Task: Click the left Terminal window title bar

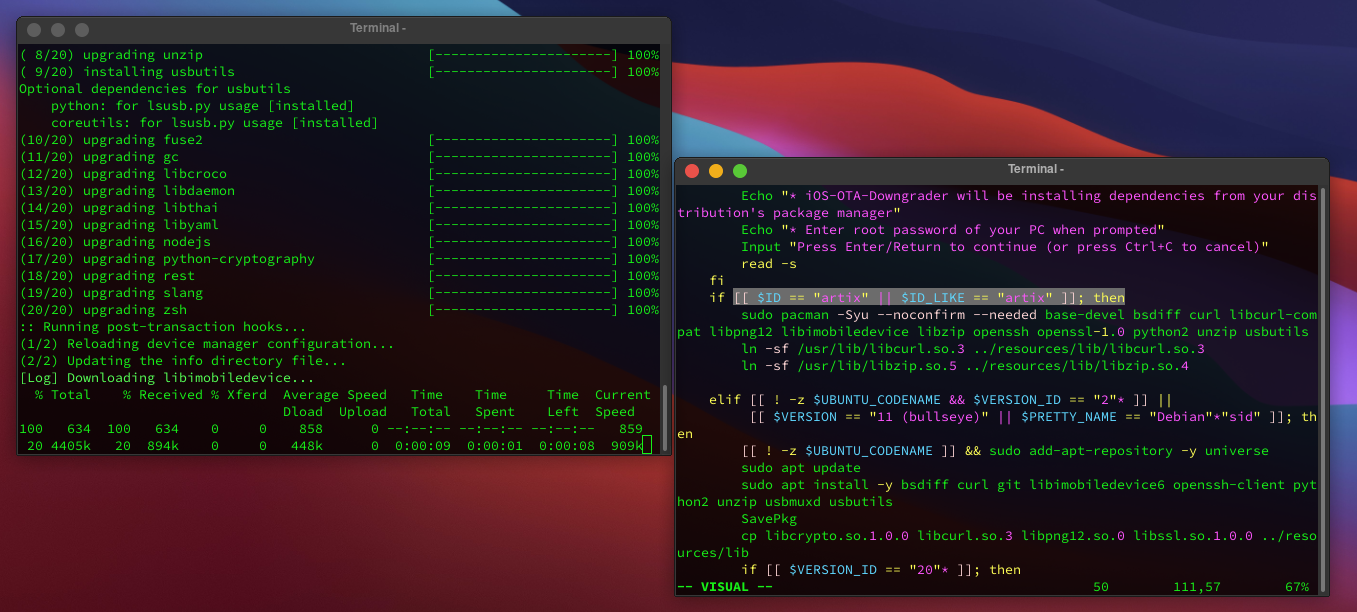Action: pos(377,27)
